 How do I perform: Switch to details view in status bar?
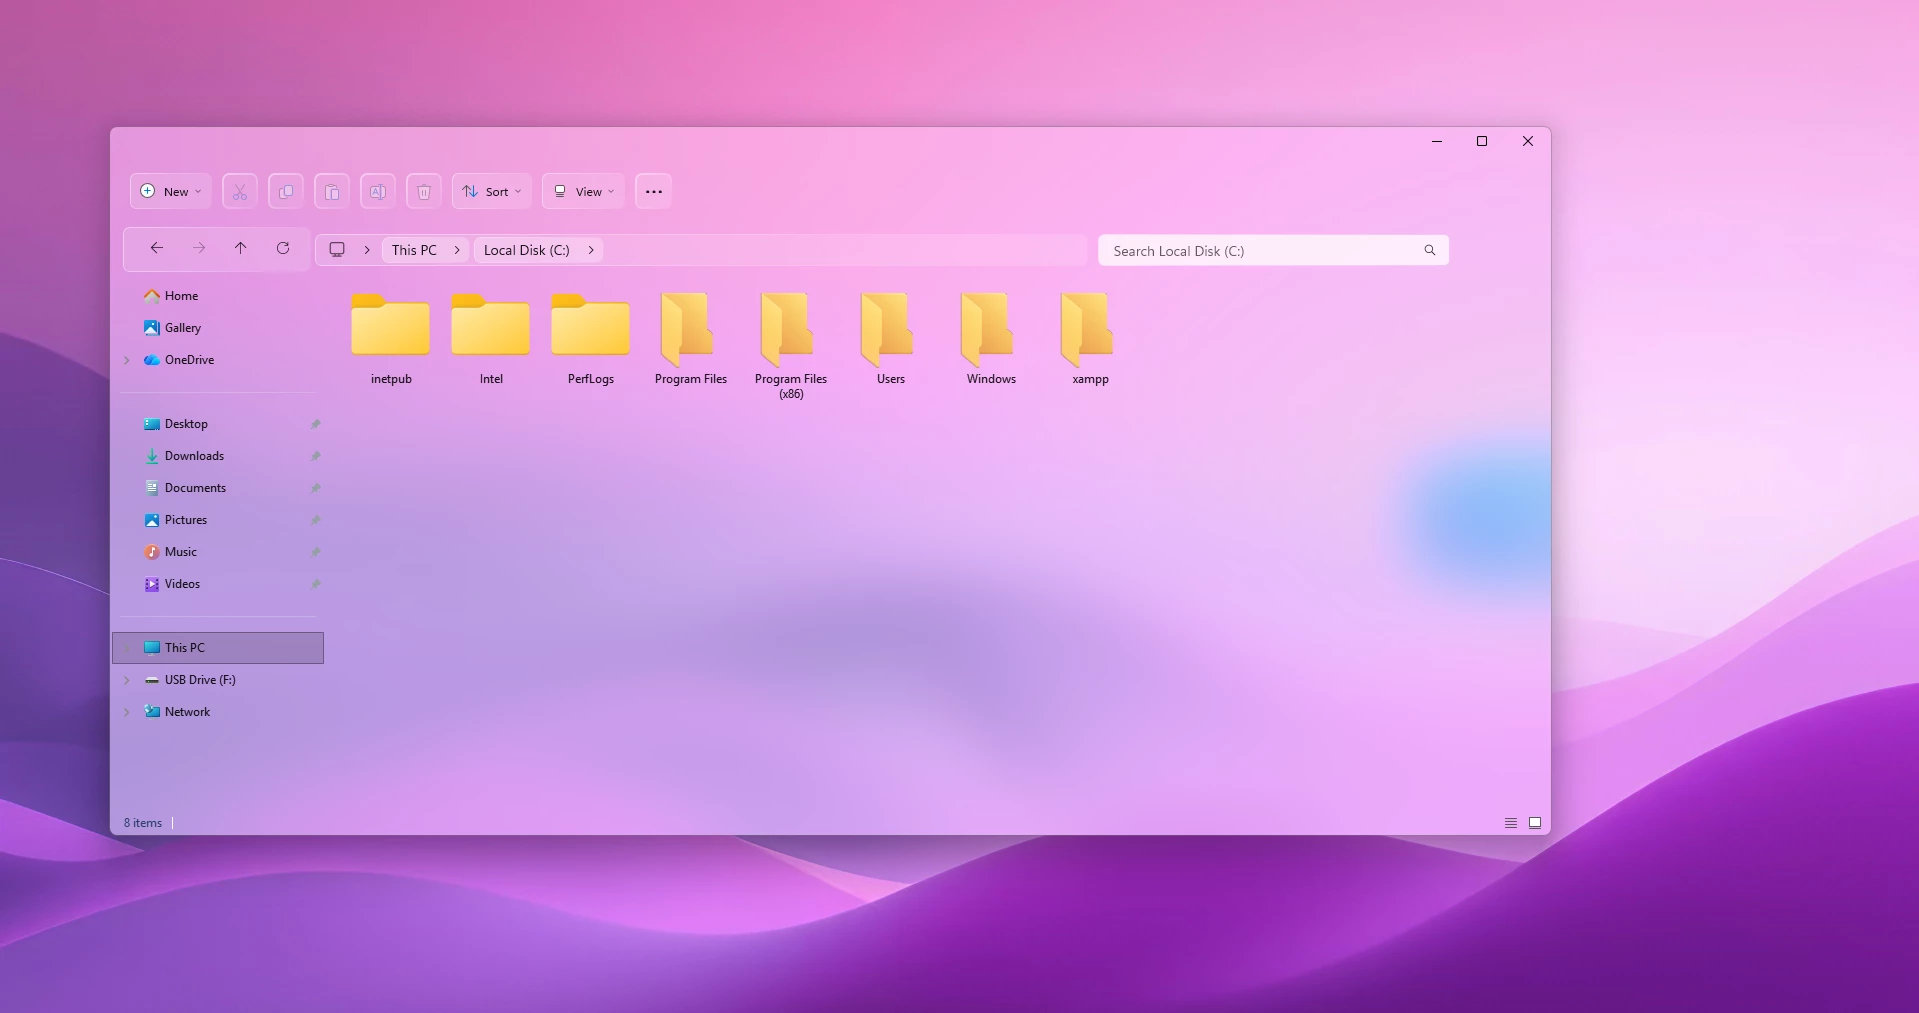coord(1511,823)
